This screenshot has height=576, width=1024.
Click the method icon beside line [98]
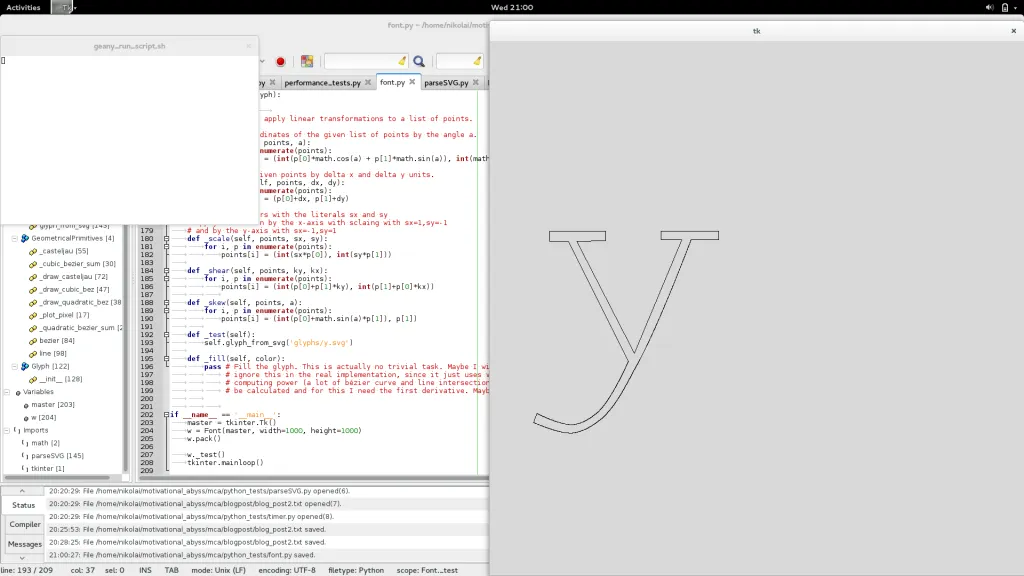click(33, 354)
